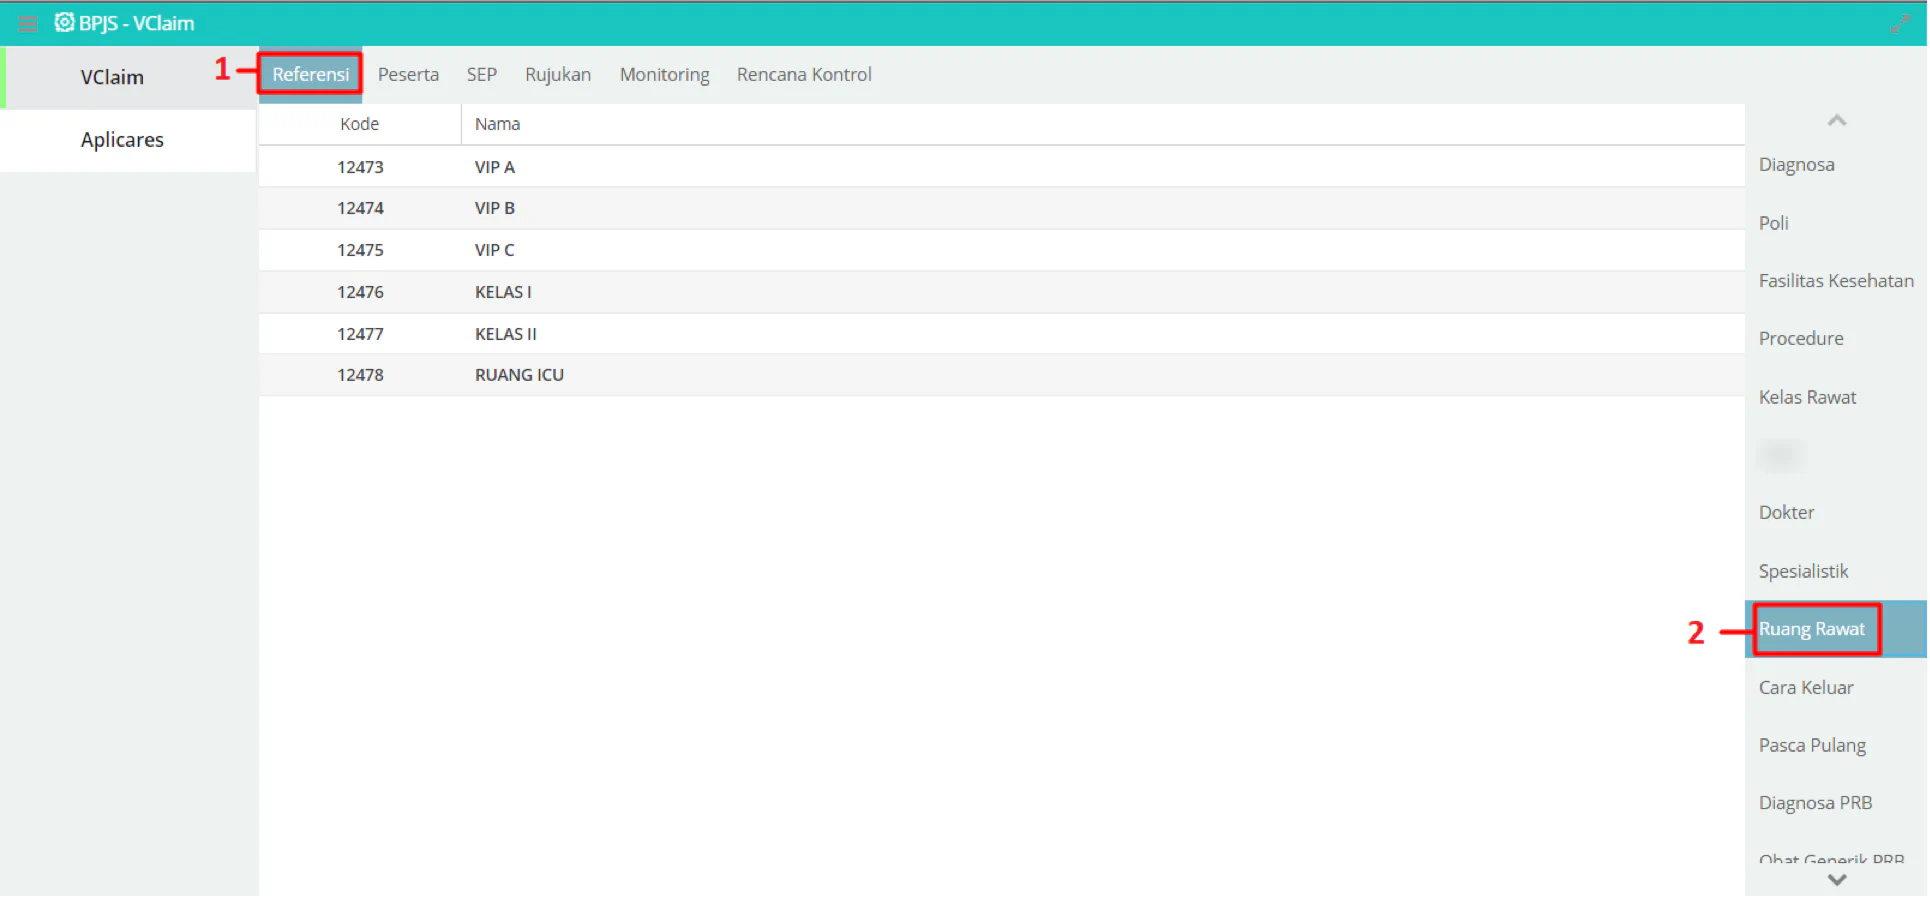Switch to the Referensi tab
Screen dimensions: 1930x898
(x=311, y=74)
